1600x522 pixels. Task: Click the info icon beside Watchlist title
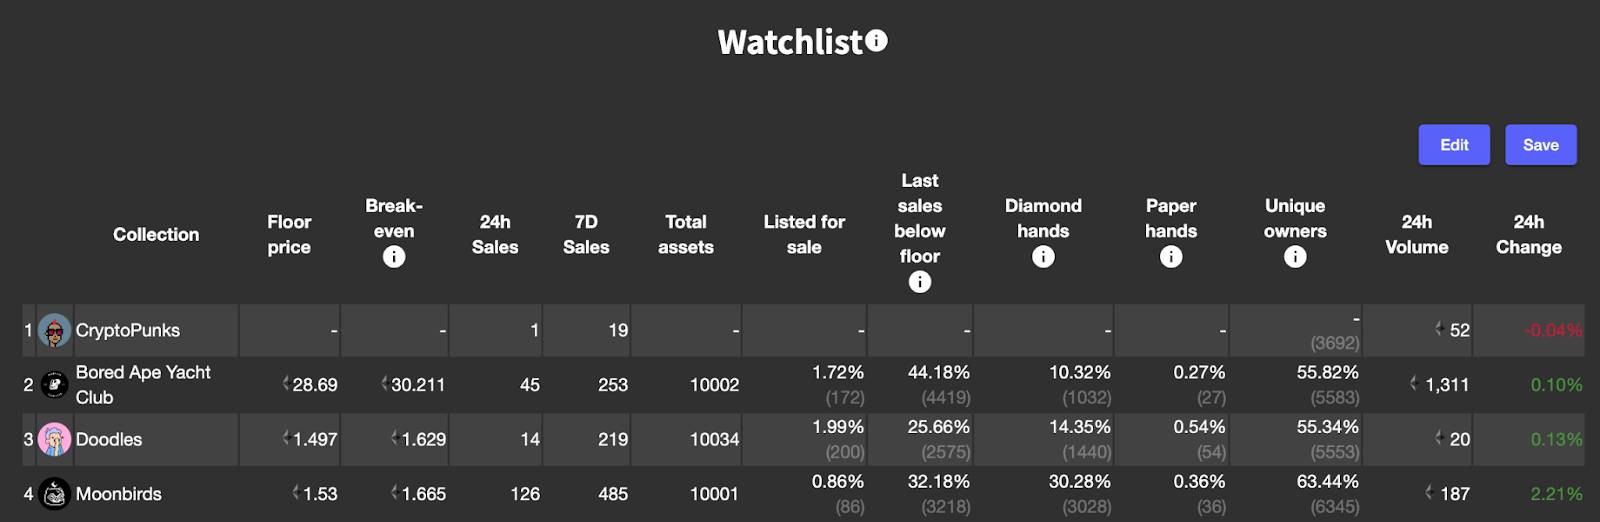click(877, 41)
